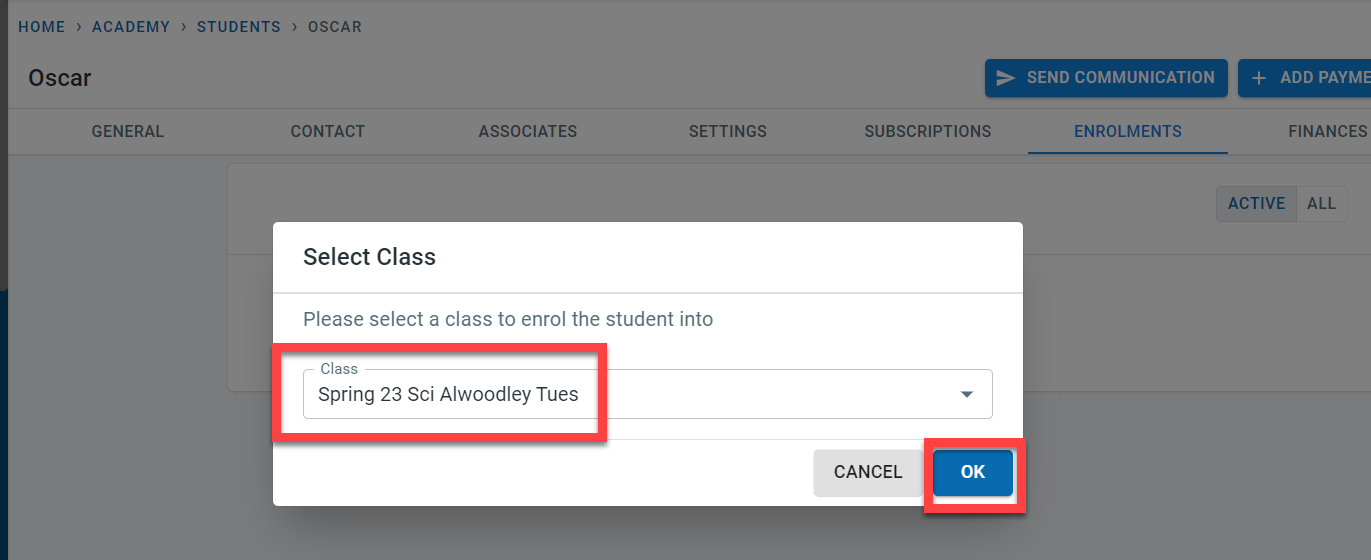1371x560 pixels.
Task: Click the Oscar breadcrumb item
Action: pos(335,27)
